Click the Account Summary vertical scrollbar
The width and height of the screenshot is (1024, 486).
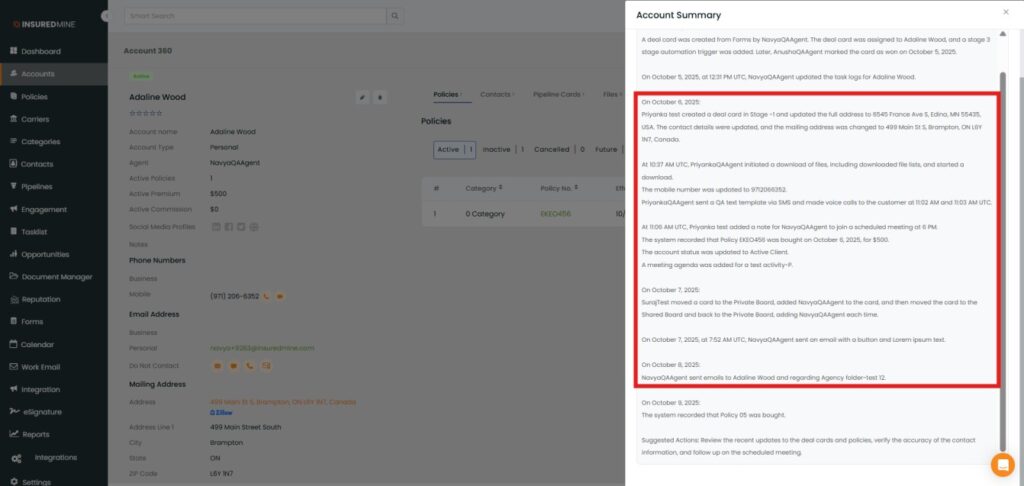[1003, 250]
